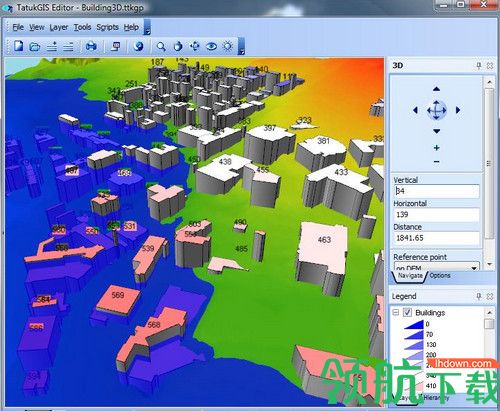Click the plus zoom-in button

[437, 148]
